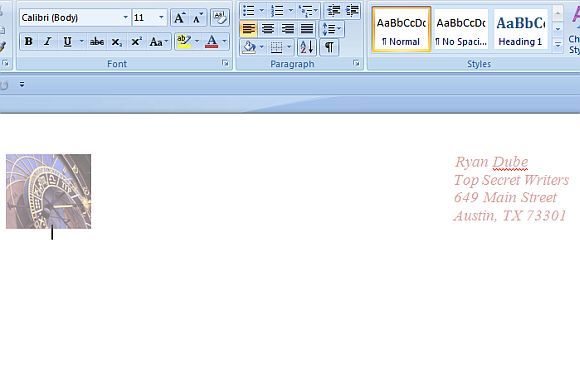The image size is (580, 392).
Task: Click the Grow Font icon
Action: (x=180, y=18)
